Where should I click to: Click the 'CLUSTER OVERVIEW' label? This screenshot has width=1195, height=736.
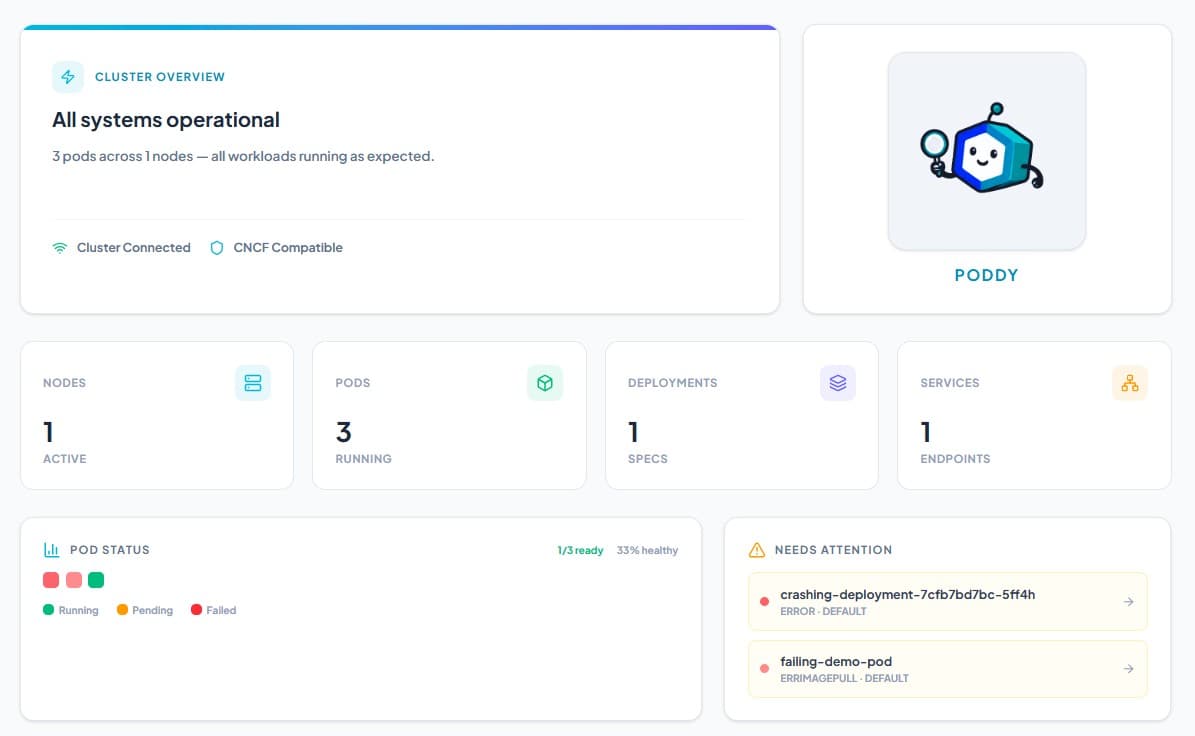[159, 77]
